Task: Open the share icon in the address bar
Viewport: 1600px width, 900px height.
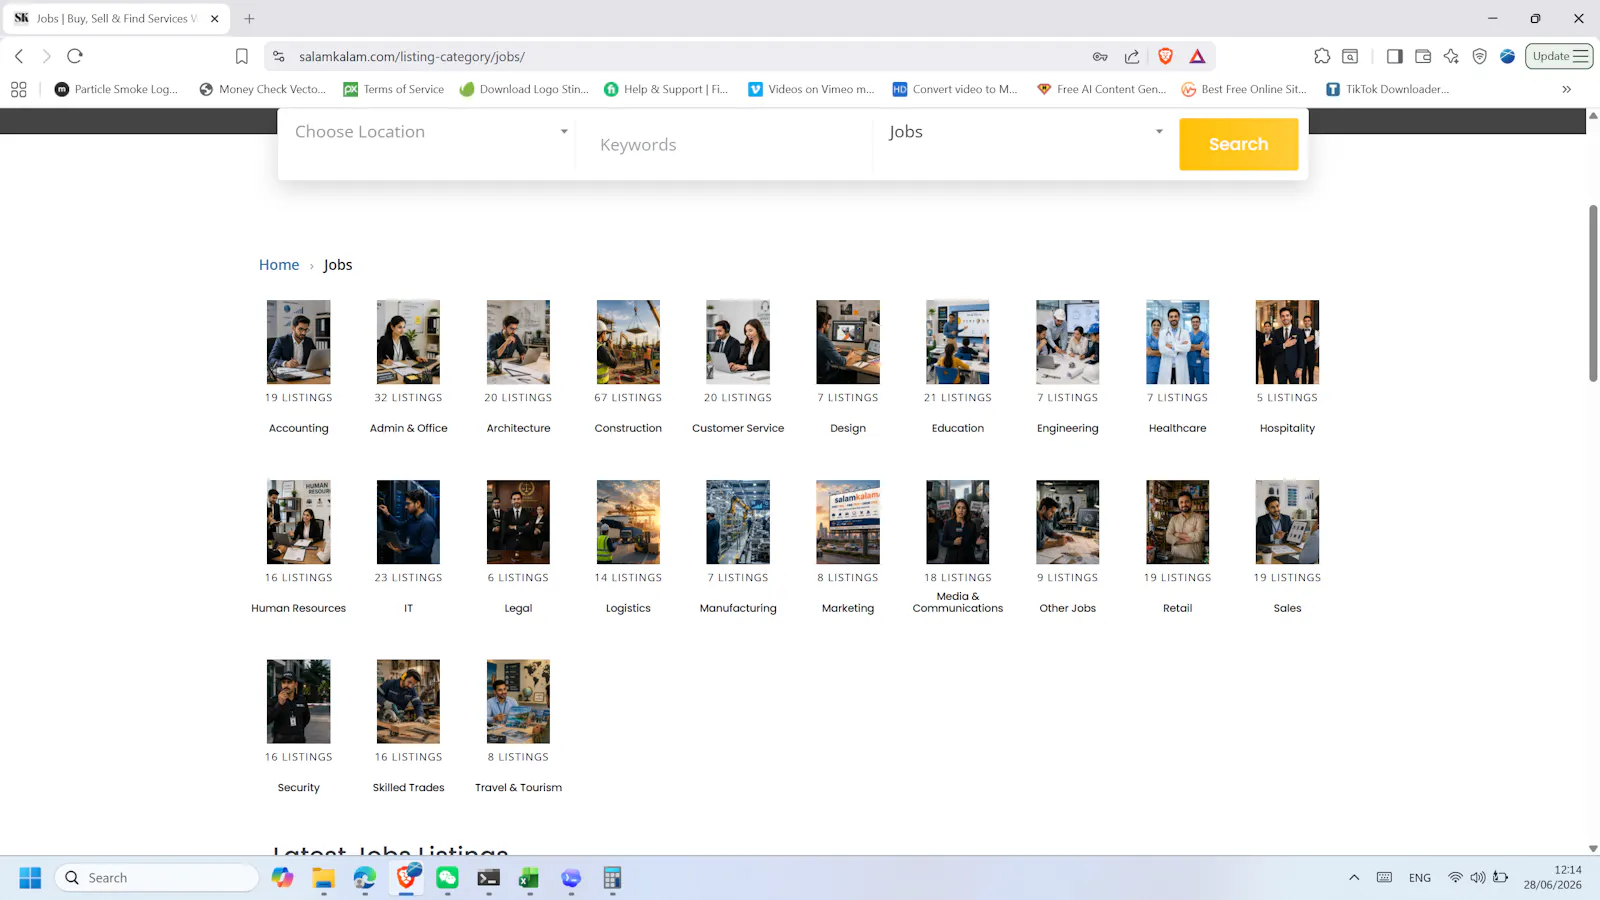Action: point(1132,56)
